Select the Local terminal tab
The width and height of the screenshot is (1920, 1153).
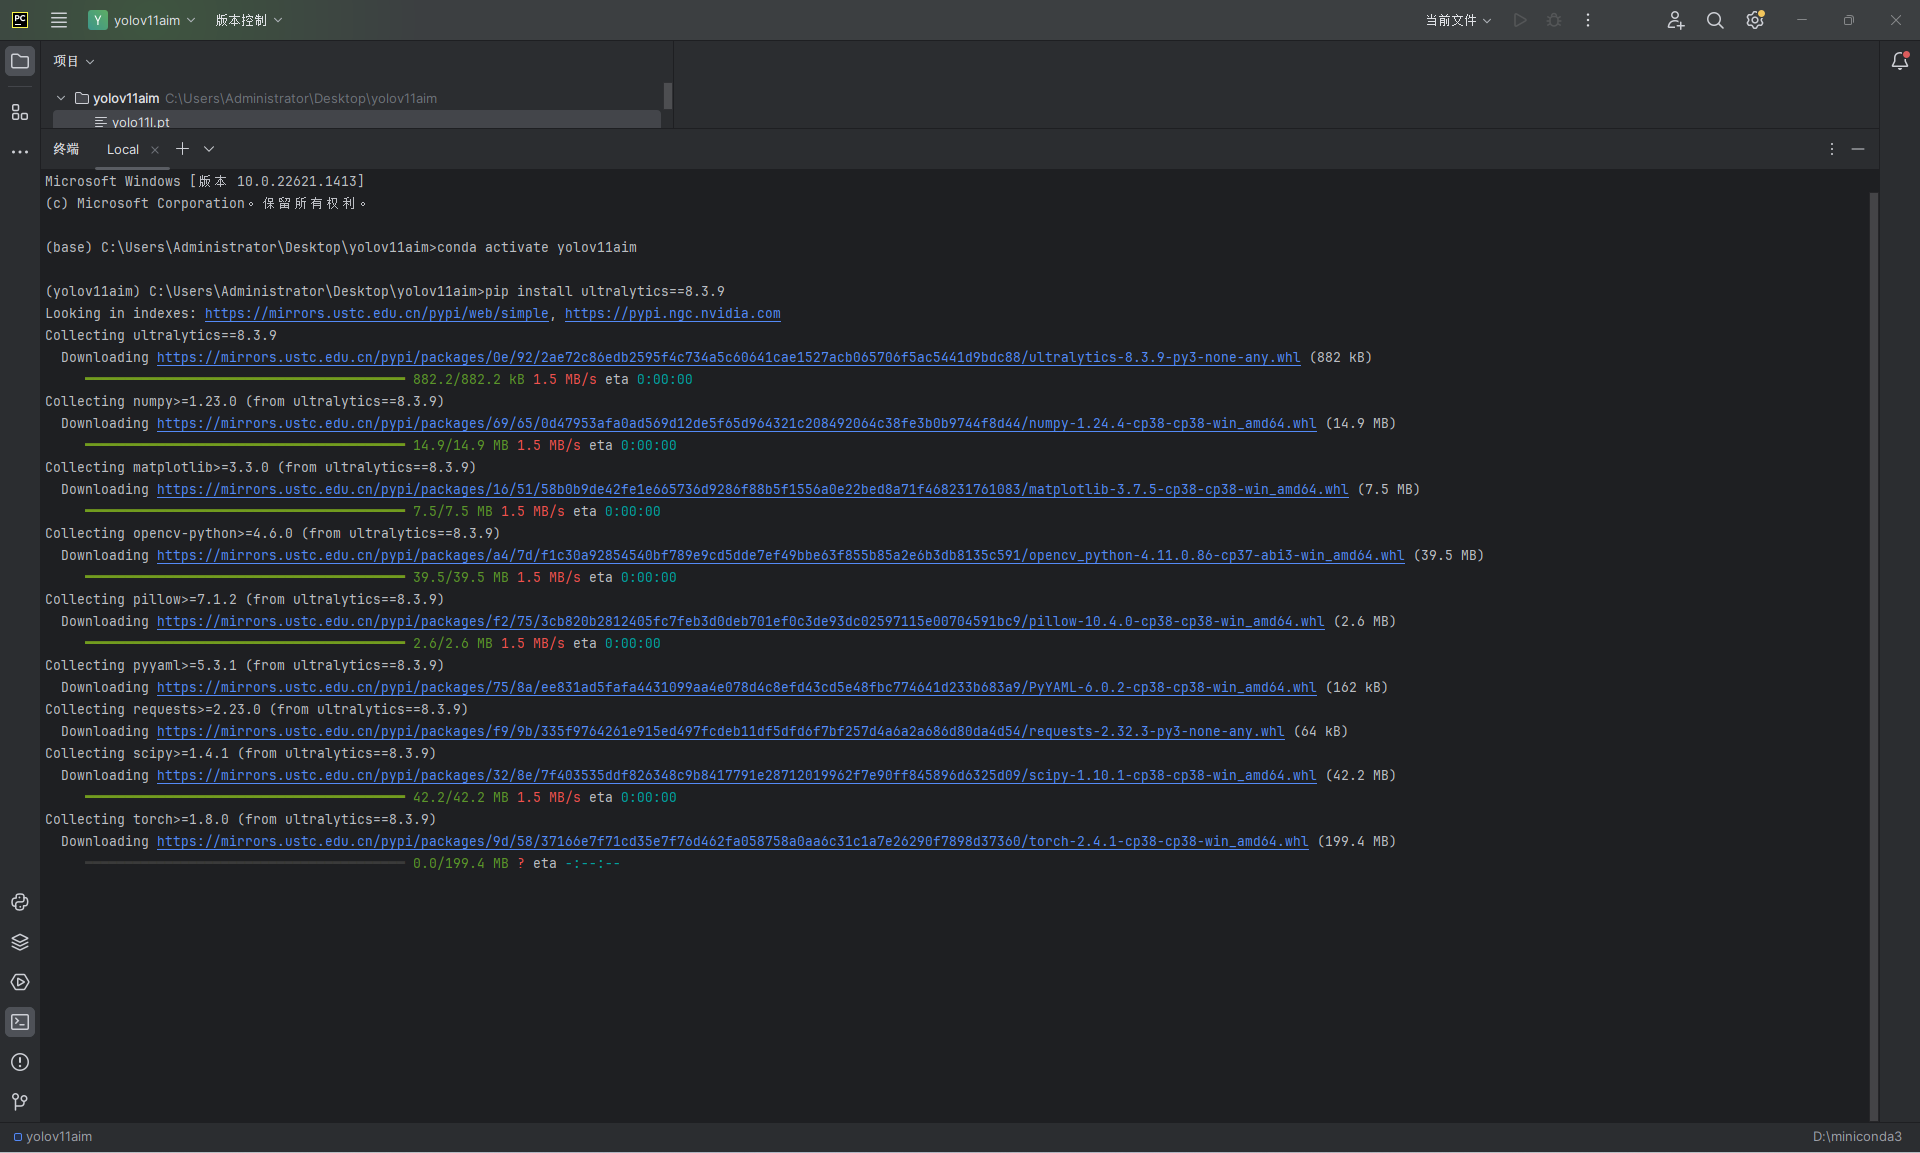point(123,149)
